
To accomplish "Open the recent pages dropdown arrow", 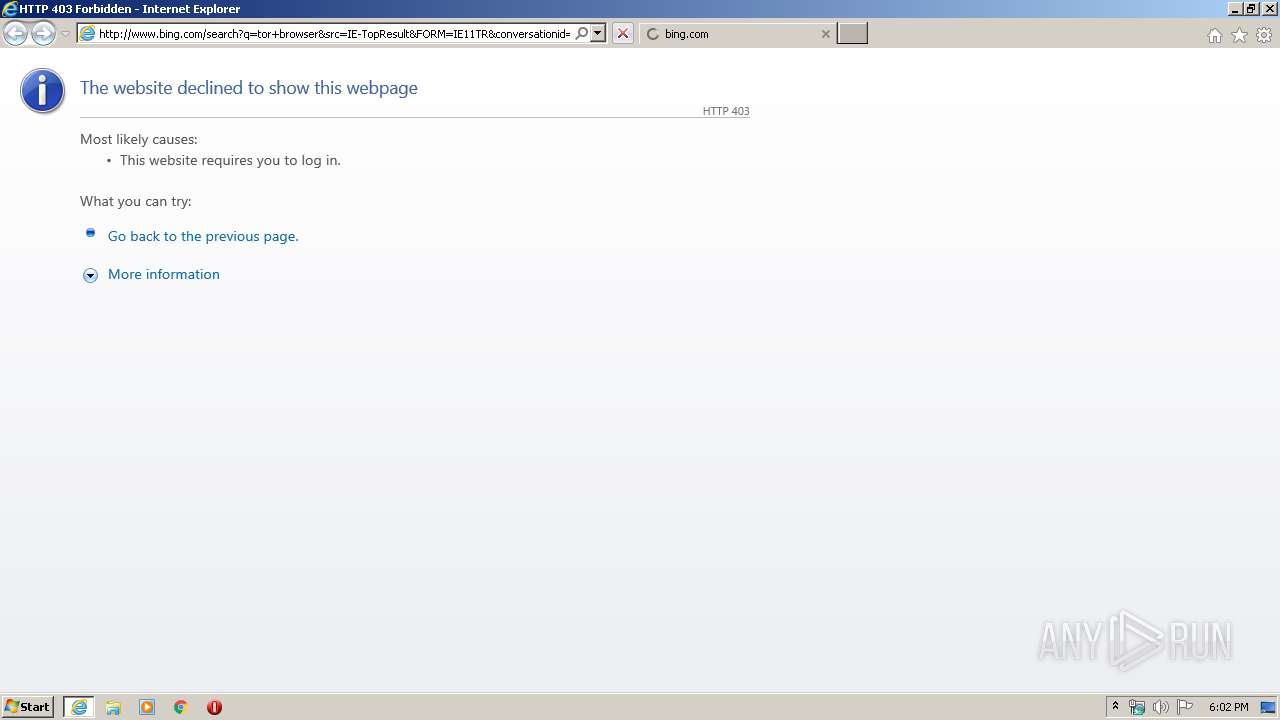I will (x=65, y=34).
